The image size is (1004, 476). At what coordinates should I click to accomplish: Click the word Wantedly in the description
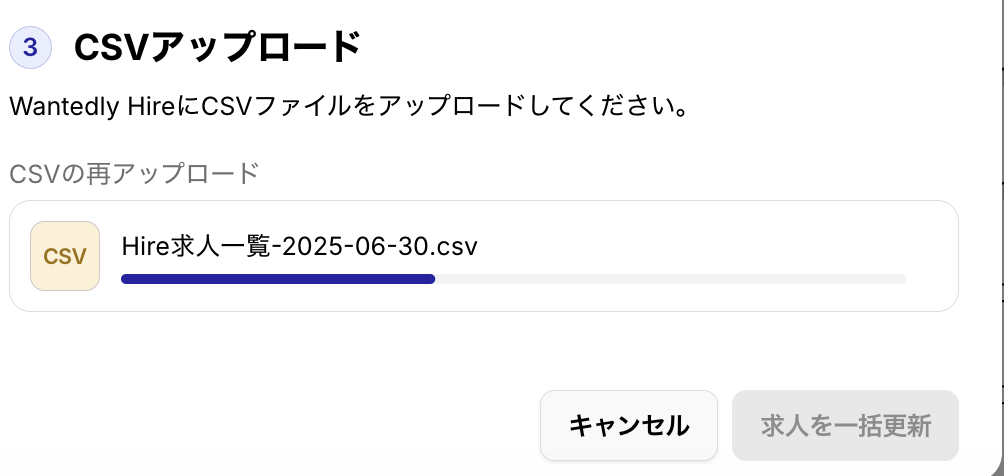point(64,107)
